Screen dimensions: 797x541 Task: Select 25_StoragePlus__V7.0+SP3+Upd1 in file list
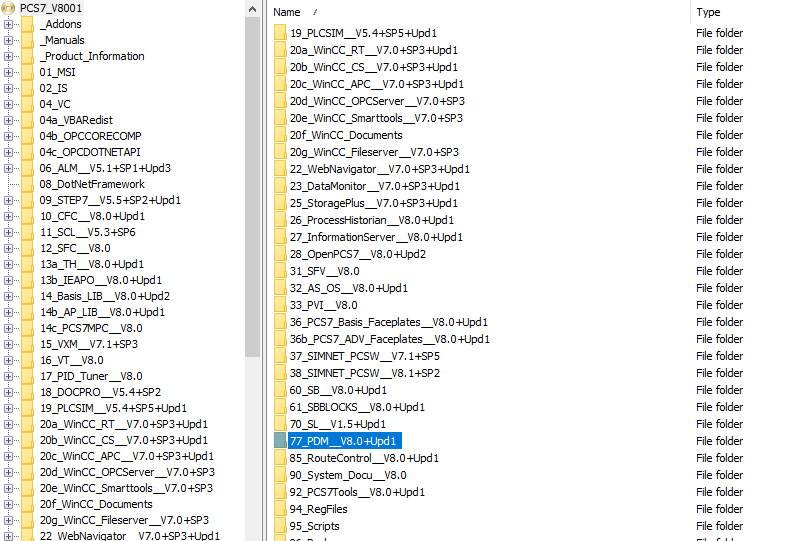pyautogui.click(x=374, y=203)
